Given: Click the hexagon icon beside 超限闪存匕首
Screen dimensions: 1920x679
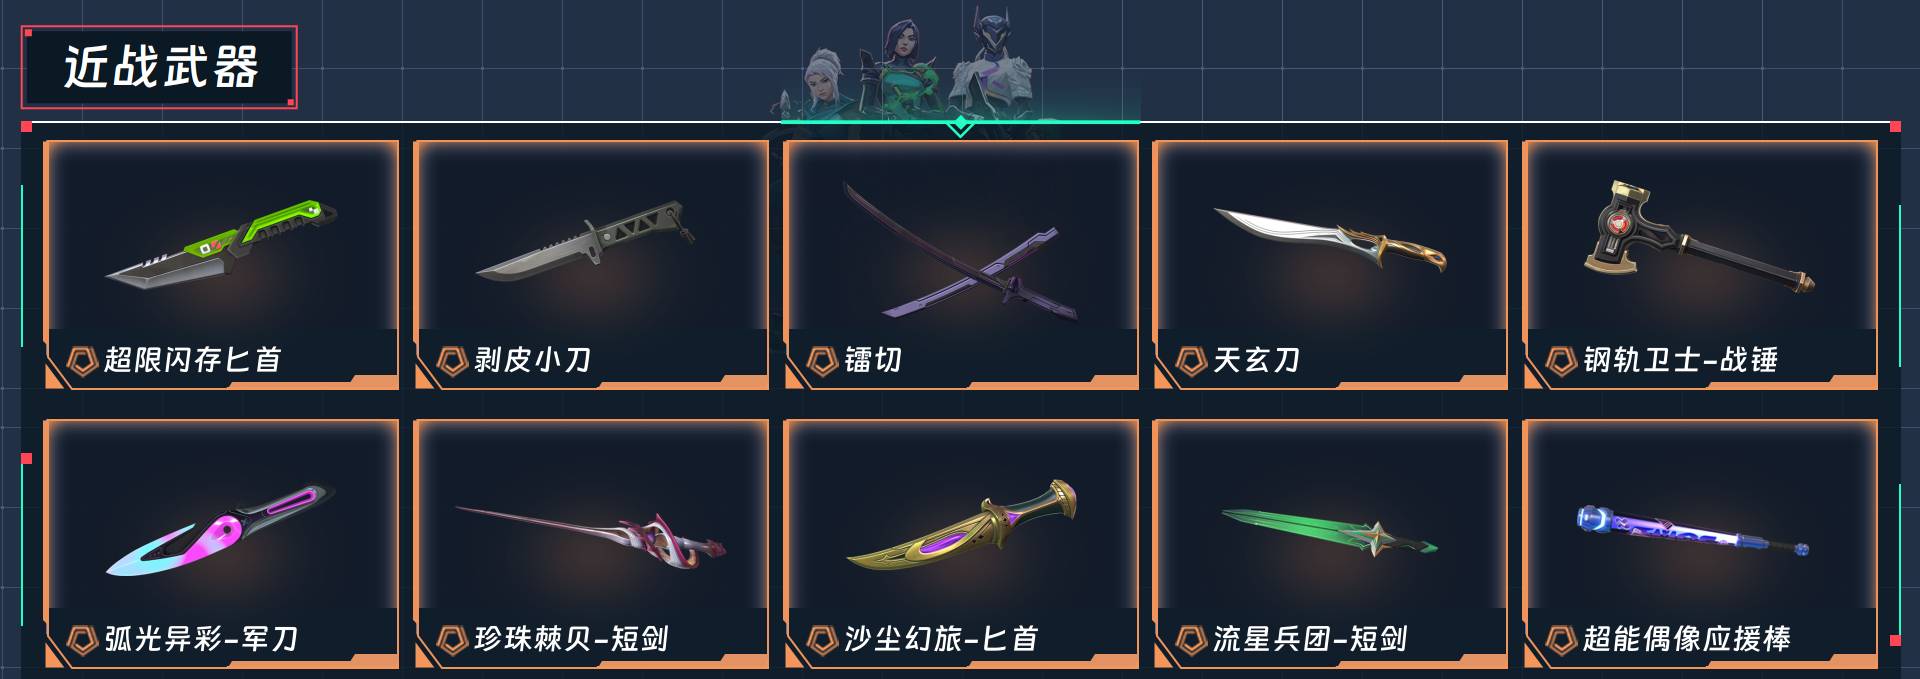Looking at the screenshot, I should coord(81,360).
